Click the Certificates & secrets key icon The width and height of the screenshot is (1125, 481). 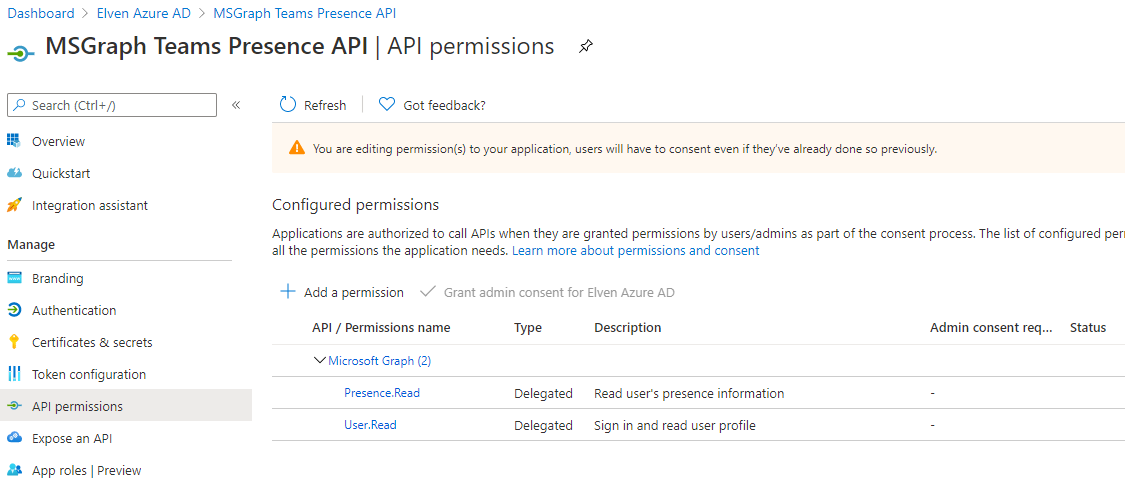[x=14, y=342]
